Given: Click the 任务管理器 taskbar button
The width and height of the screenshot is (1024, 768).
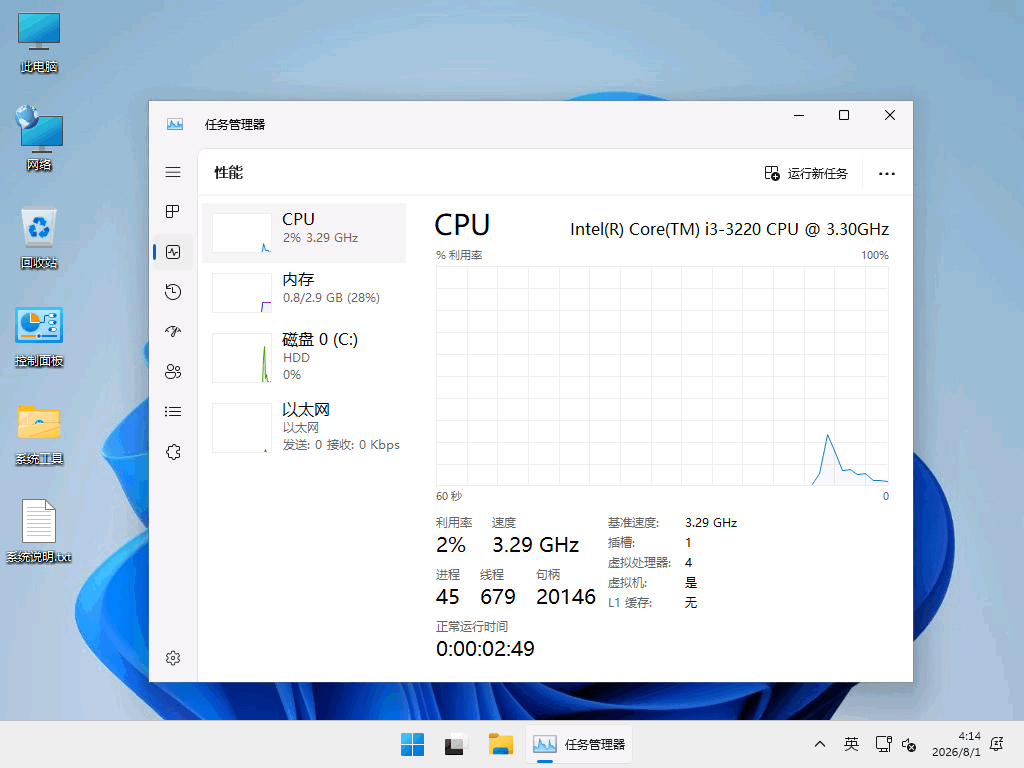Looking at the screenshot, I should point(579,744).
